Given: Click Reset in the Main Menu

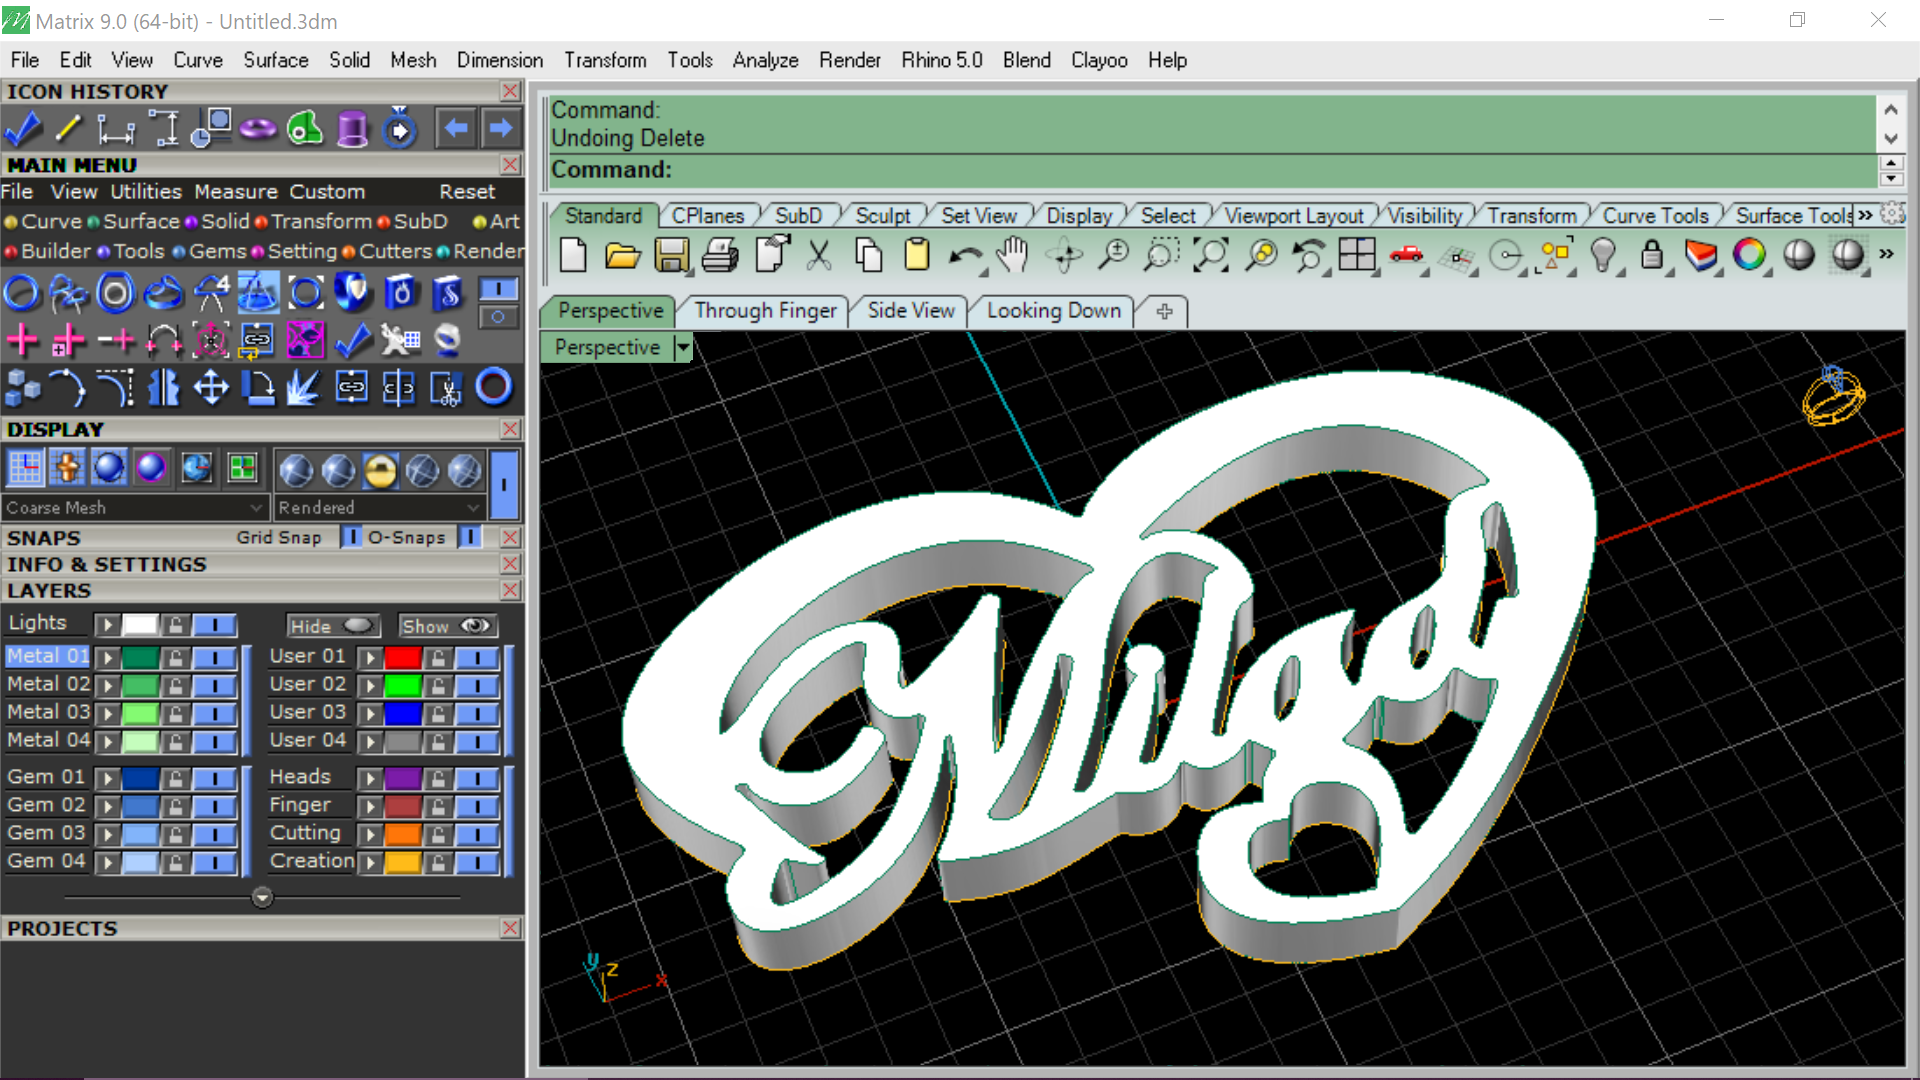Looking at the screenshot, I should click(x=467, y=192).
